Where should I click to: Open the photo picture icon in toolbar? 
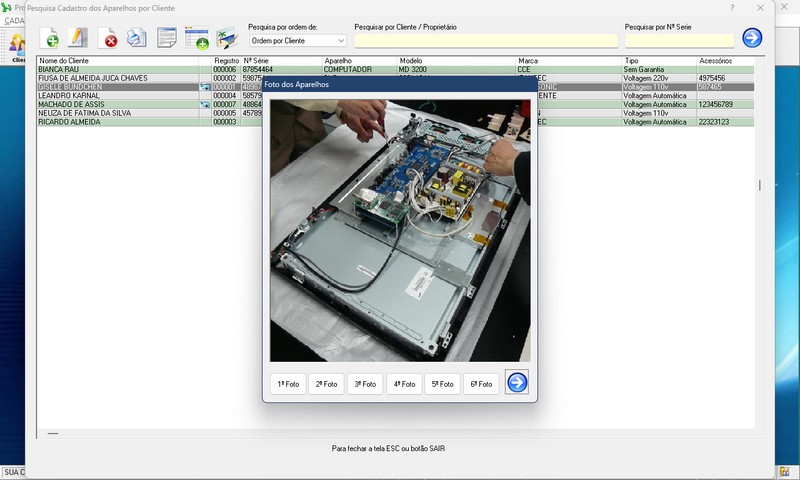point(227,38)
